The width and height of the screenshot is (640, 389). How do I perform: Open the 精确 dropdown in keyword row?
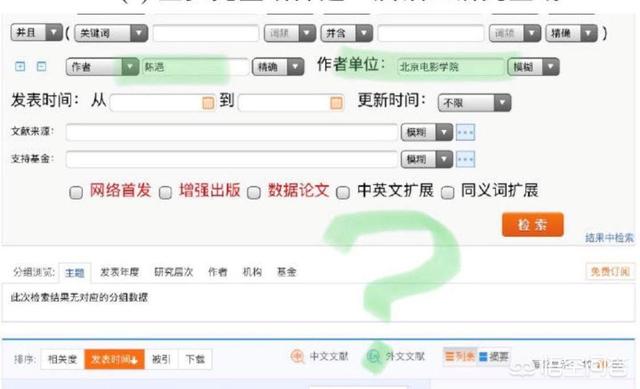point(571,33)
